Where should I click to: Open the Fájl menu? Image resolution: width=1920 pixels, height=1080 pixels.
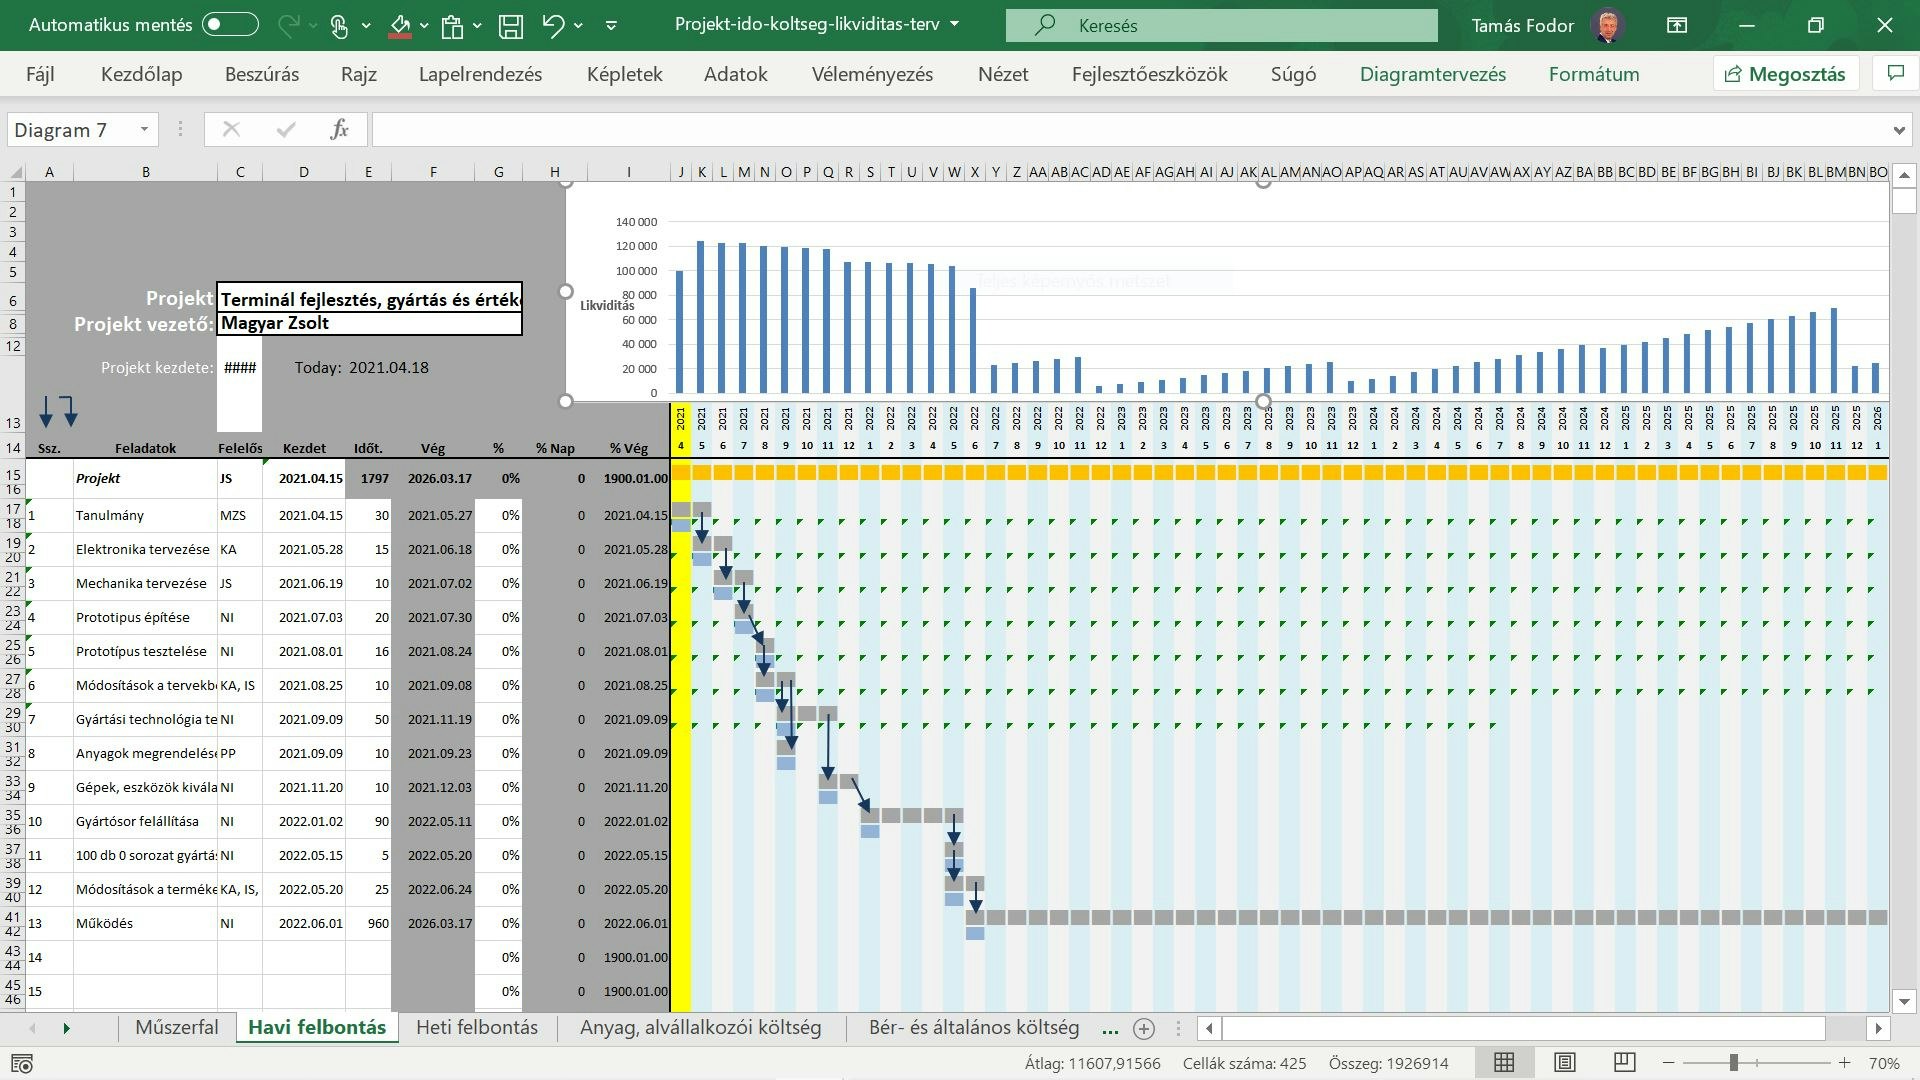coord(40,74)
